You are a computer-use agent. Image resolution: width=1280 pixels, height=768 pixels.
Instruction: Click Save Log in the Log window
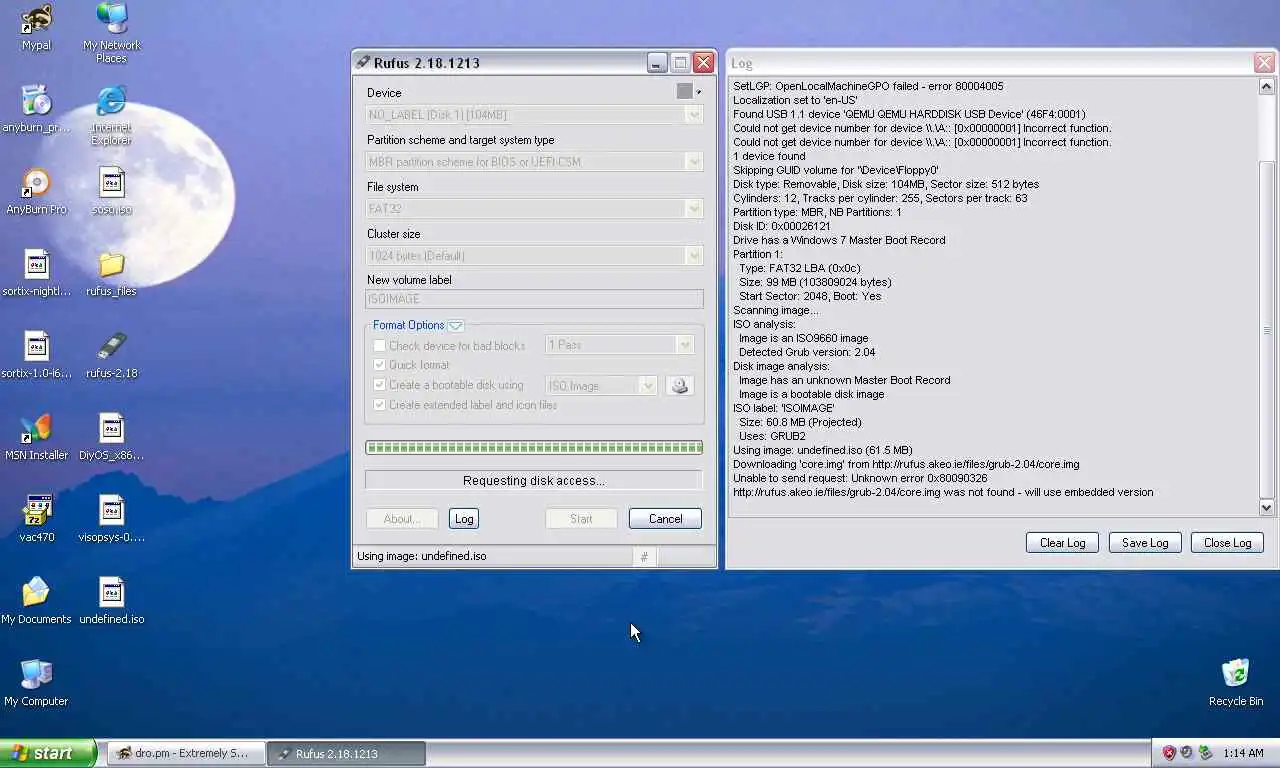coord(1145,542)
